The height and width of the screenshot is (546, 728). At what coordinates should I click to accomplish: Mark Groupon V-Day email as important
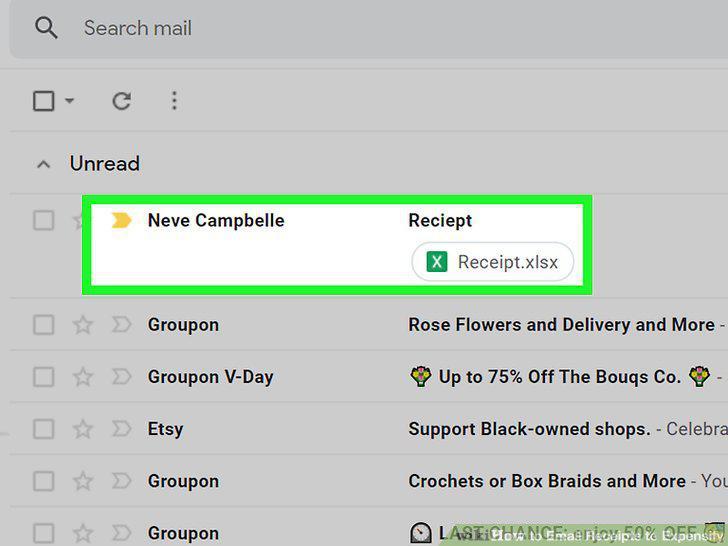pyautogui.click(x=121, y=377)
